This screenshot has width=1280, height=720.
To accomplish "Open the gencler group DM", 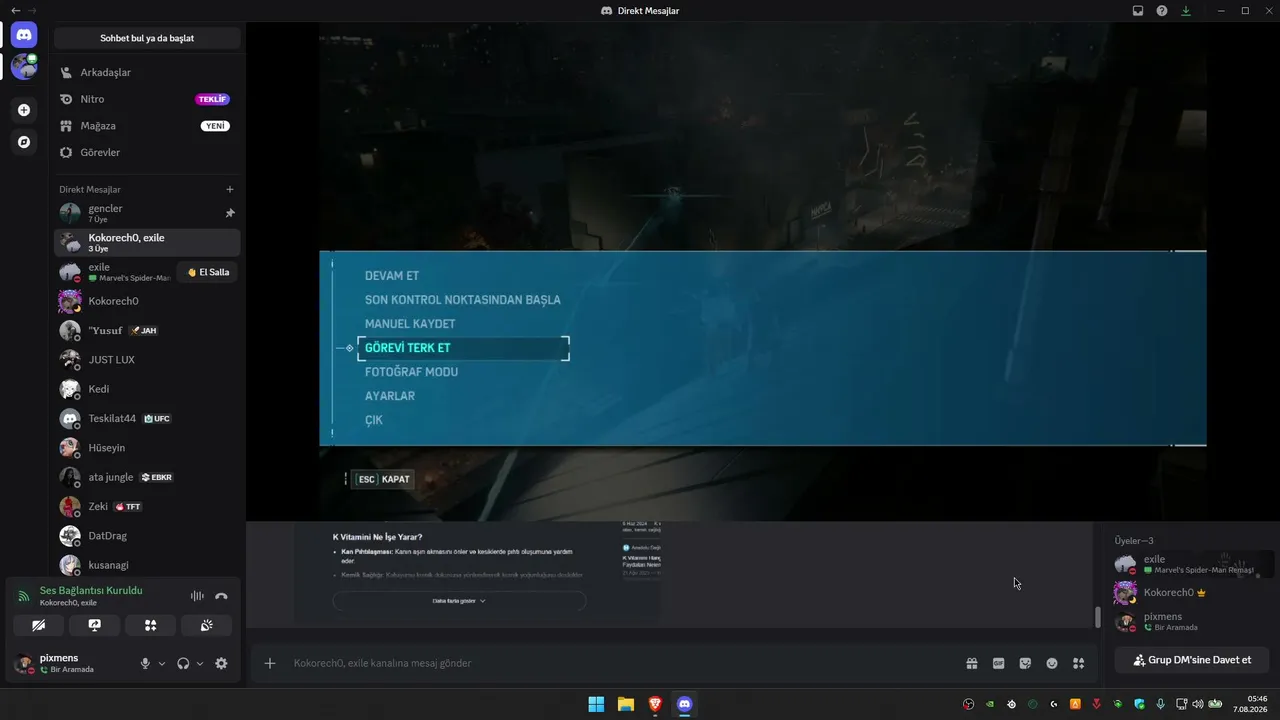I will pyautogui.click(x=147, y=213).
